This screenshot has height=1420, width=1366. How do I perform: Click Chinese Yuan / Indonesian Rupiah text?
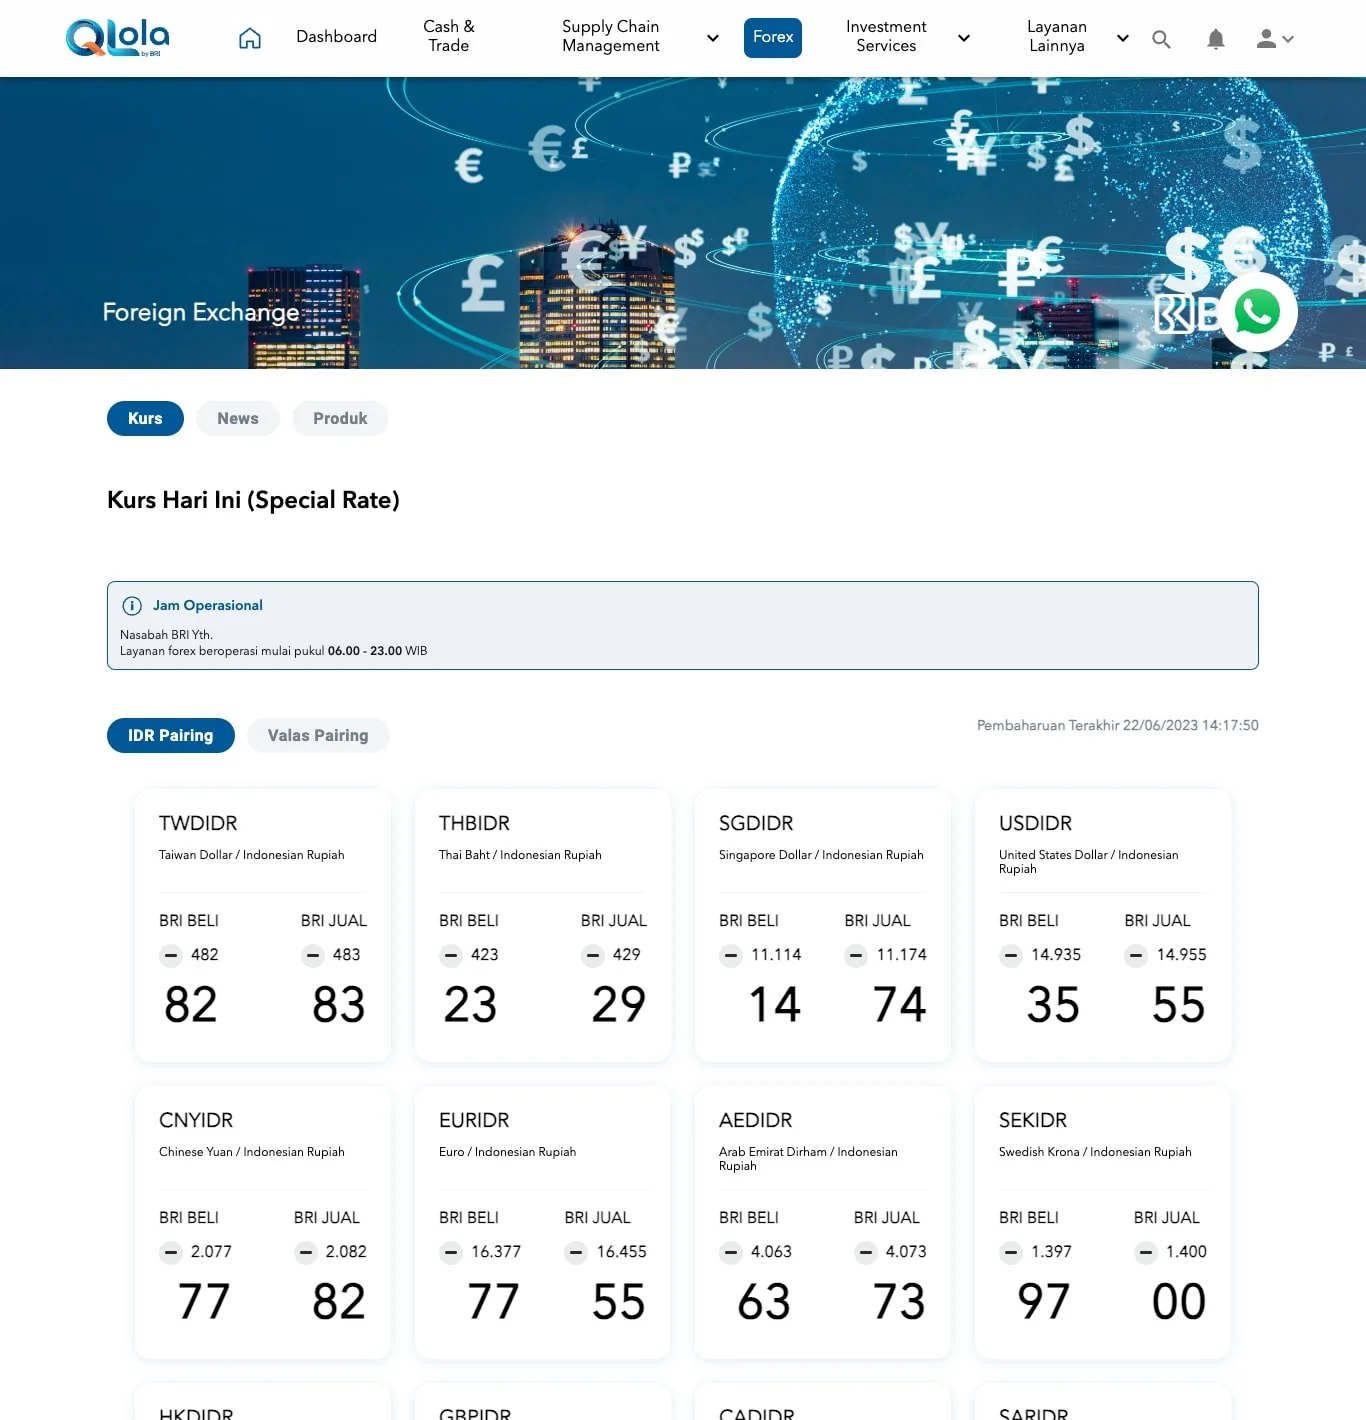tap(252, 1152)
